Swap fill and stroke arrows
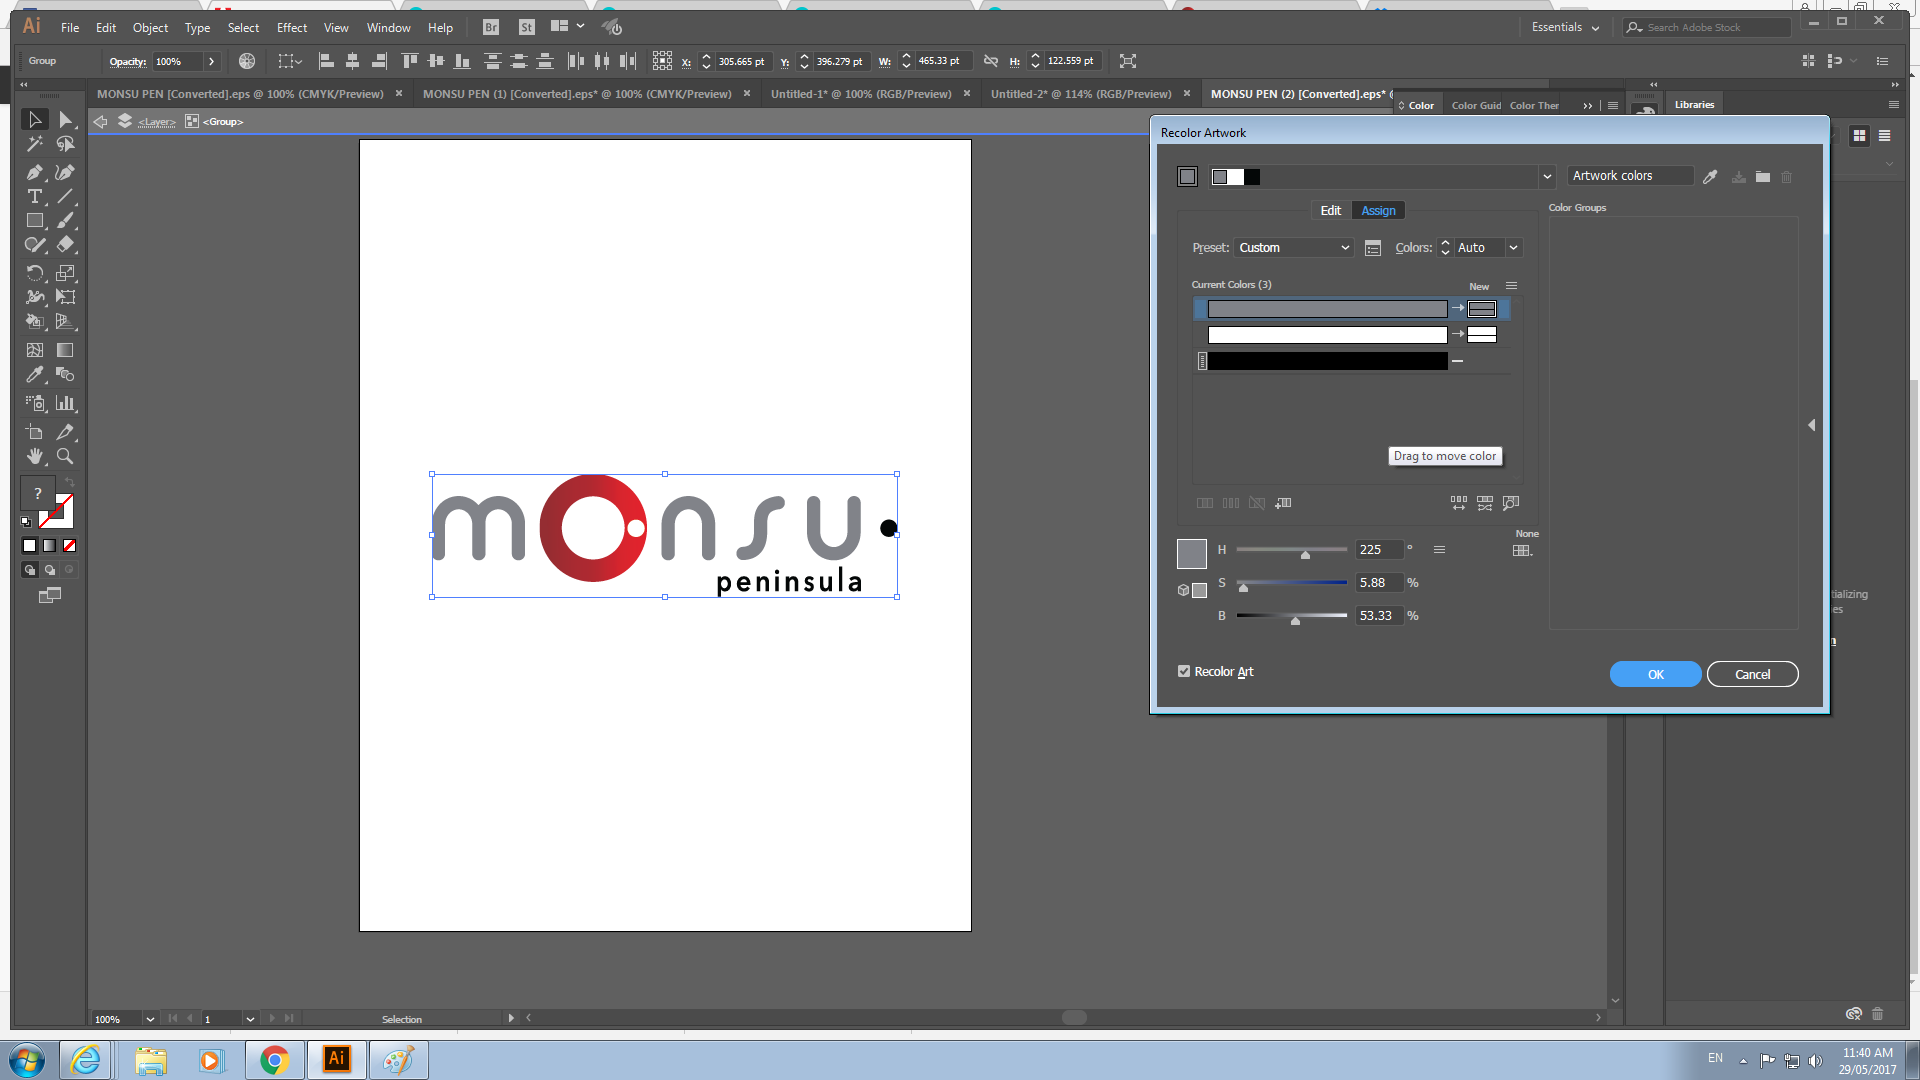 coord(70,483)
